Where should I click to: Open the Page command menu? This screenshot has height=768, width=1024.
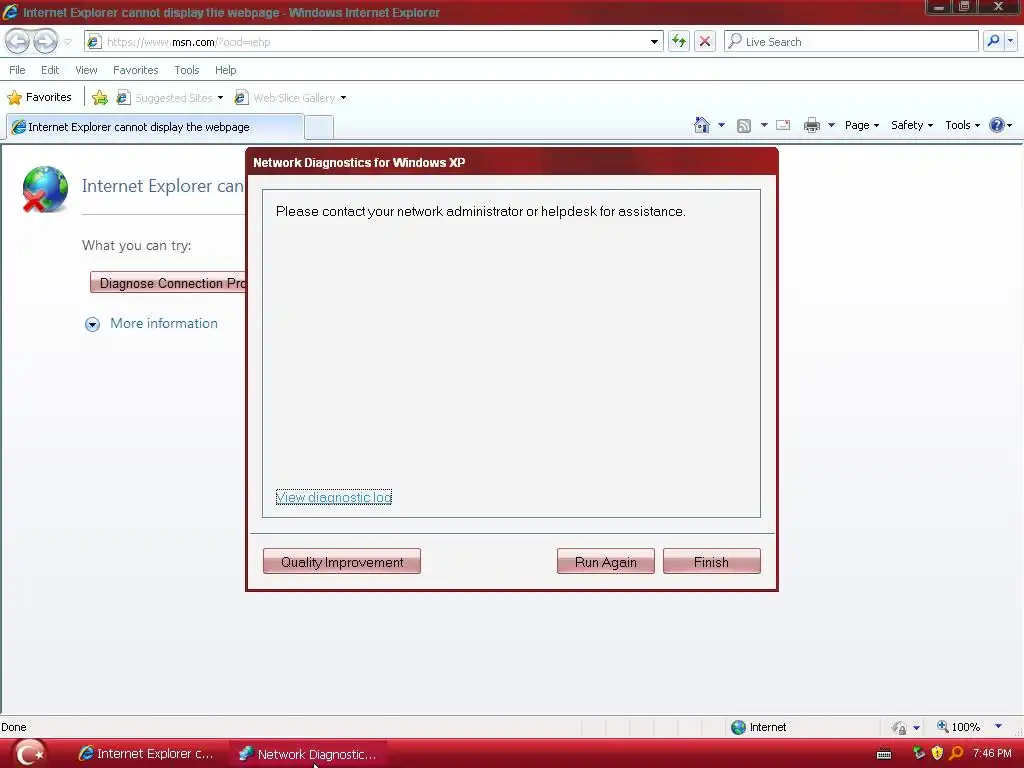[x=861, y=125]
